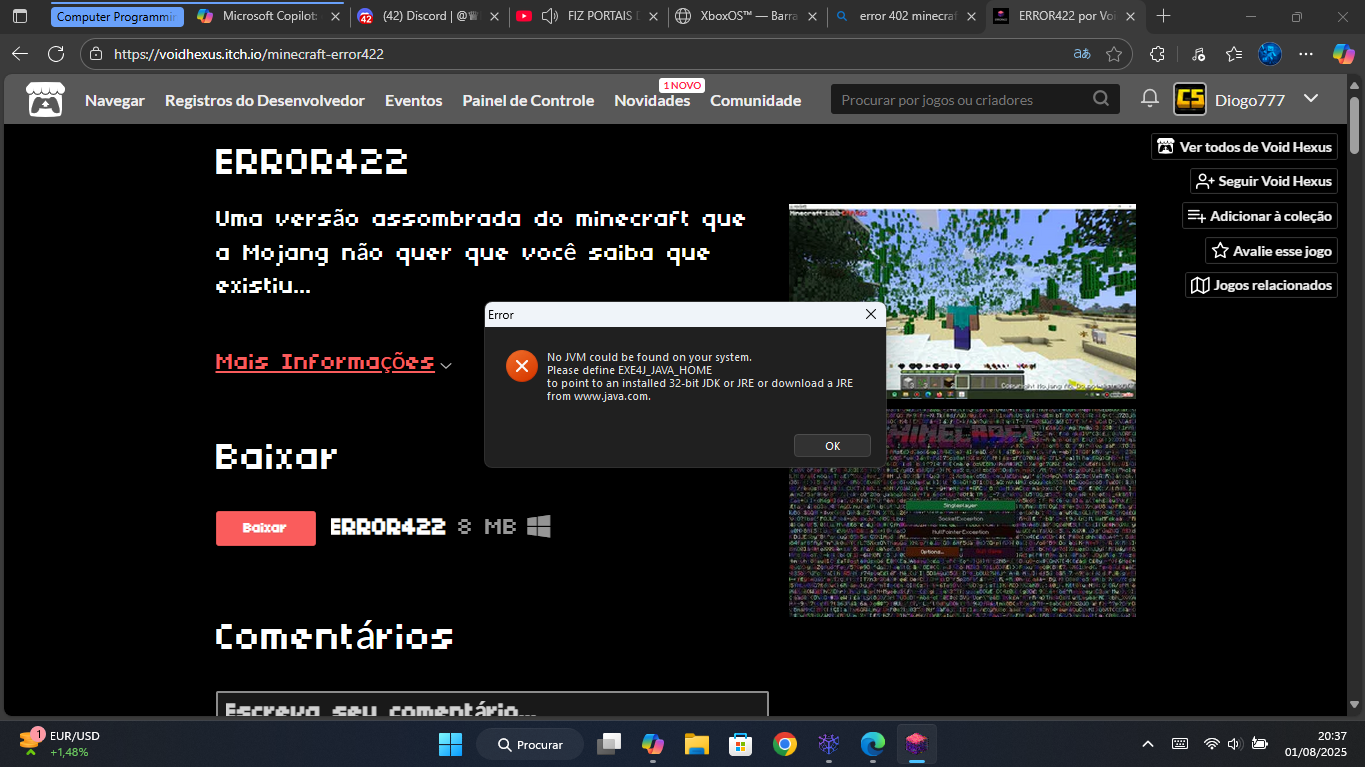Viewport: 1365px width, 767px height.
Task: Open Comunidade in the navigation
Action: [755, 100]
